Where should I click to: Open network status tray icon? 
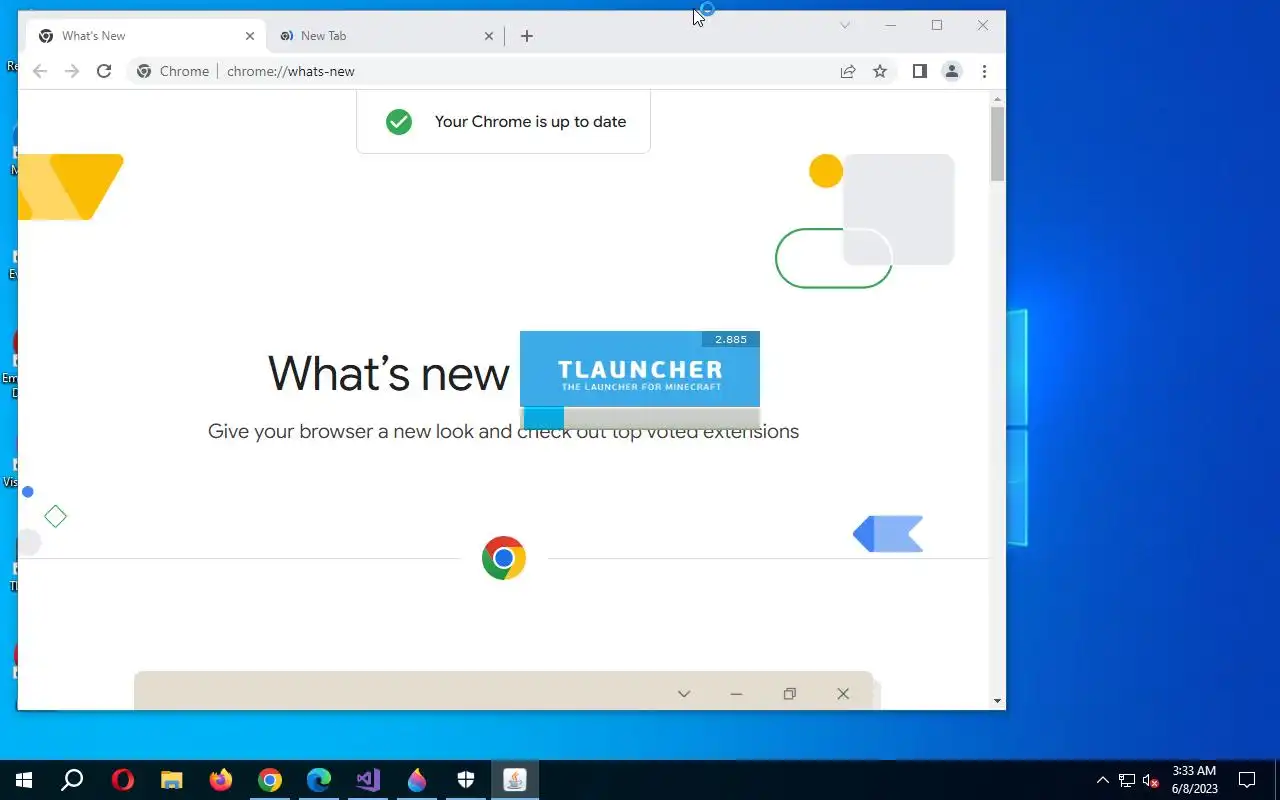(1127, 780)
